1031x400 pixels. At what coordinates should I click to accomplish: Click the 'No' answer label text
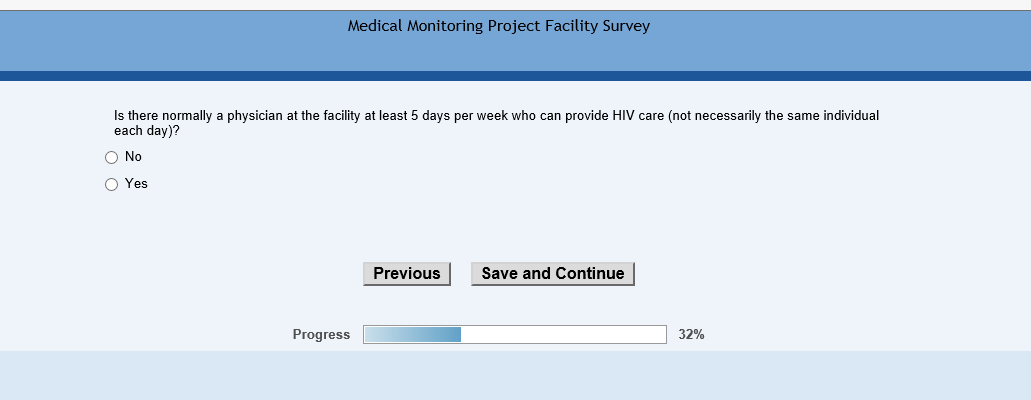[x=133, y=157]
